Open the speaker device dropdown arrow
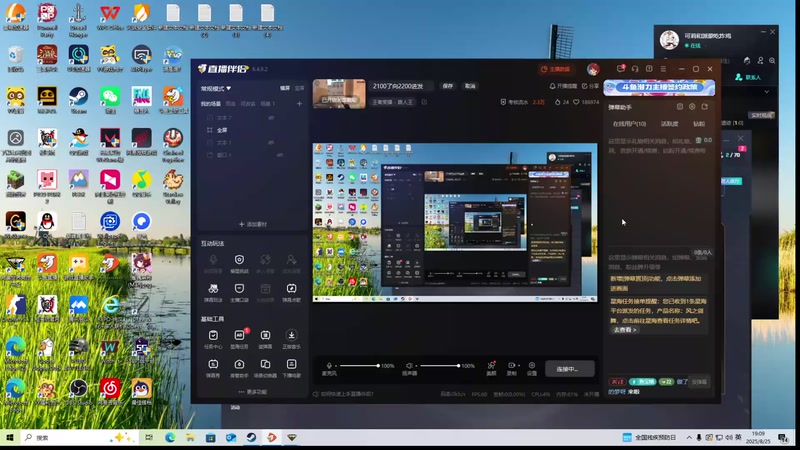The height and width of the screenshot is (450, 800). coord(416,366)
